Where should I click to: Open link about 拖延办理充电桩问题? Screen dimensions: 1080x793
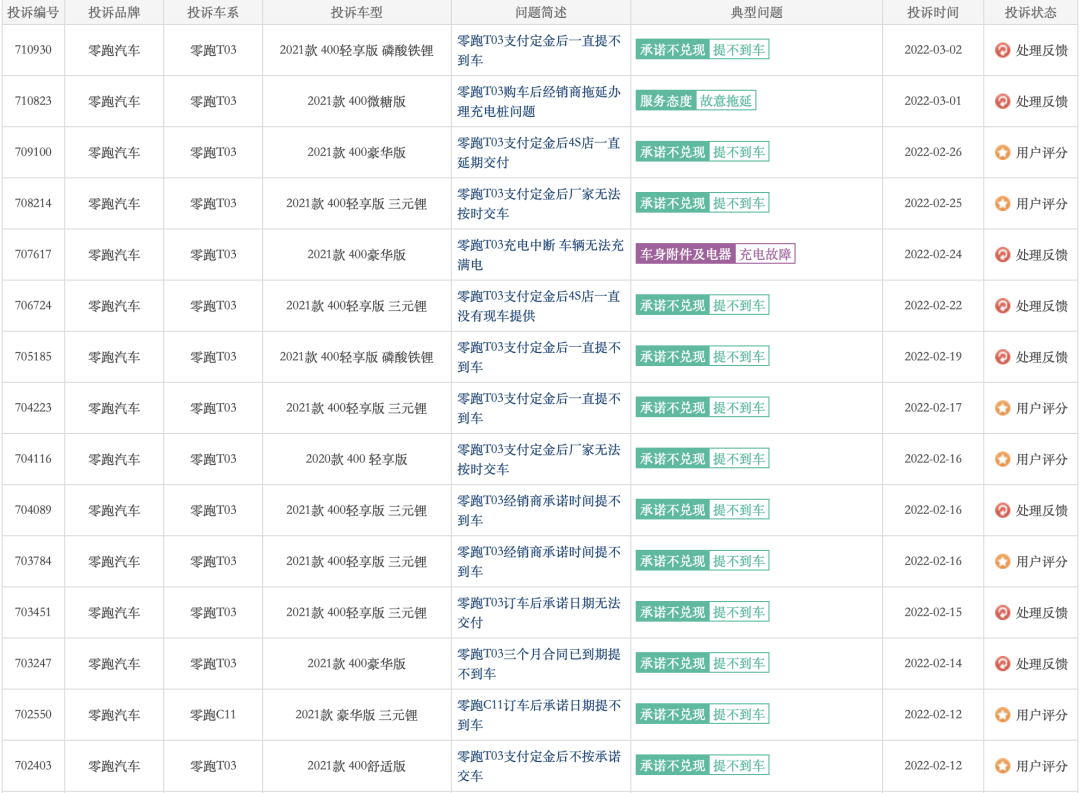tap(539, 101)
